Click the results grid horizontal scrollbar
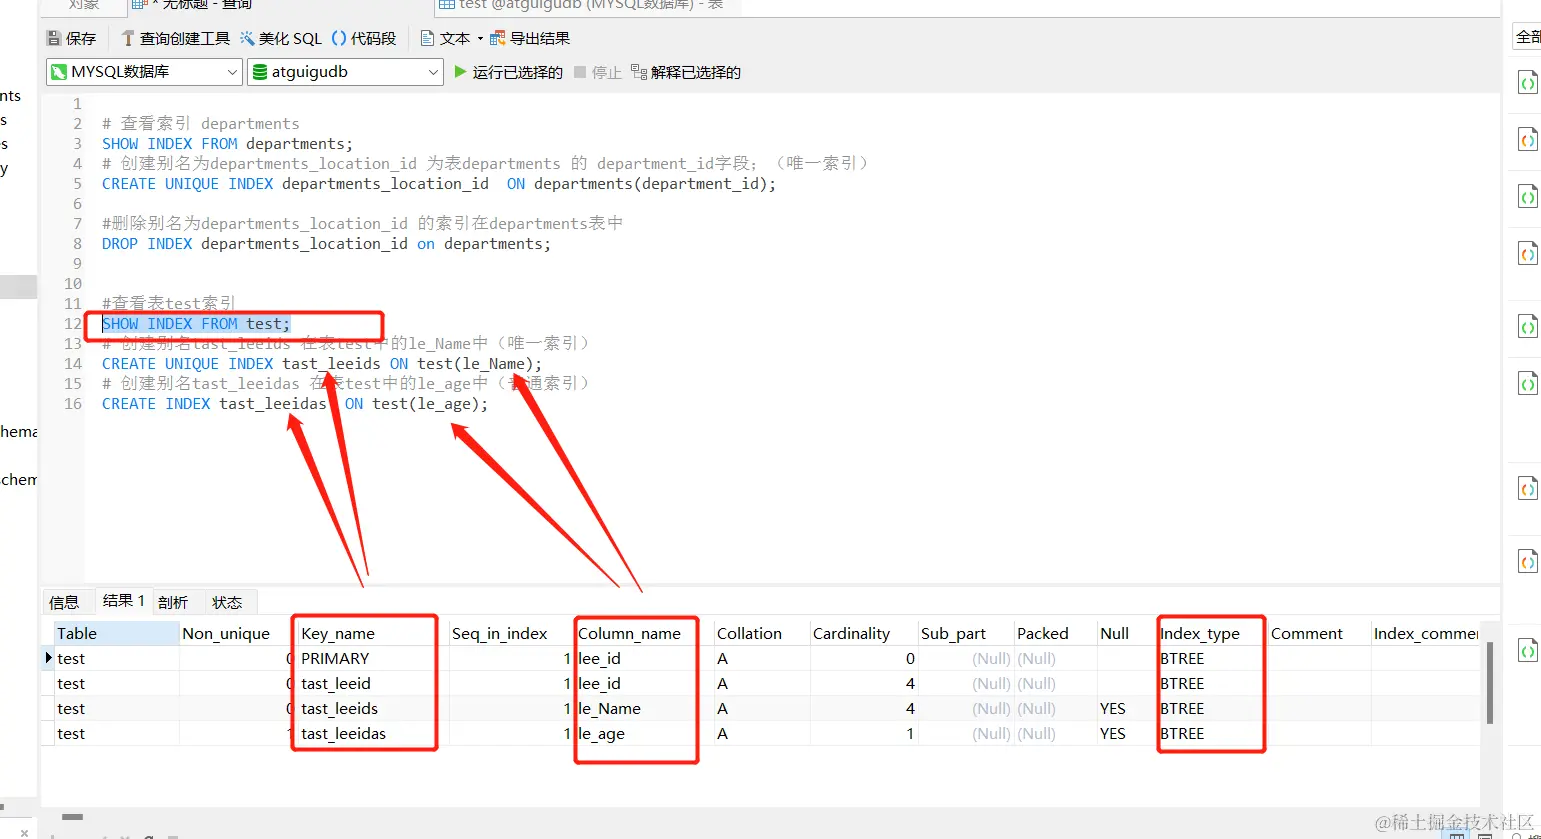1541x839 pixels. point(73,817)
